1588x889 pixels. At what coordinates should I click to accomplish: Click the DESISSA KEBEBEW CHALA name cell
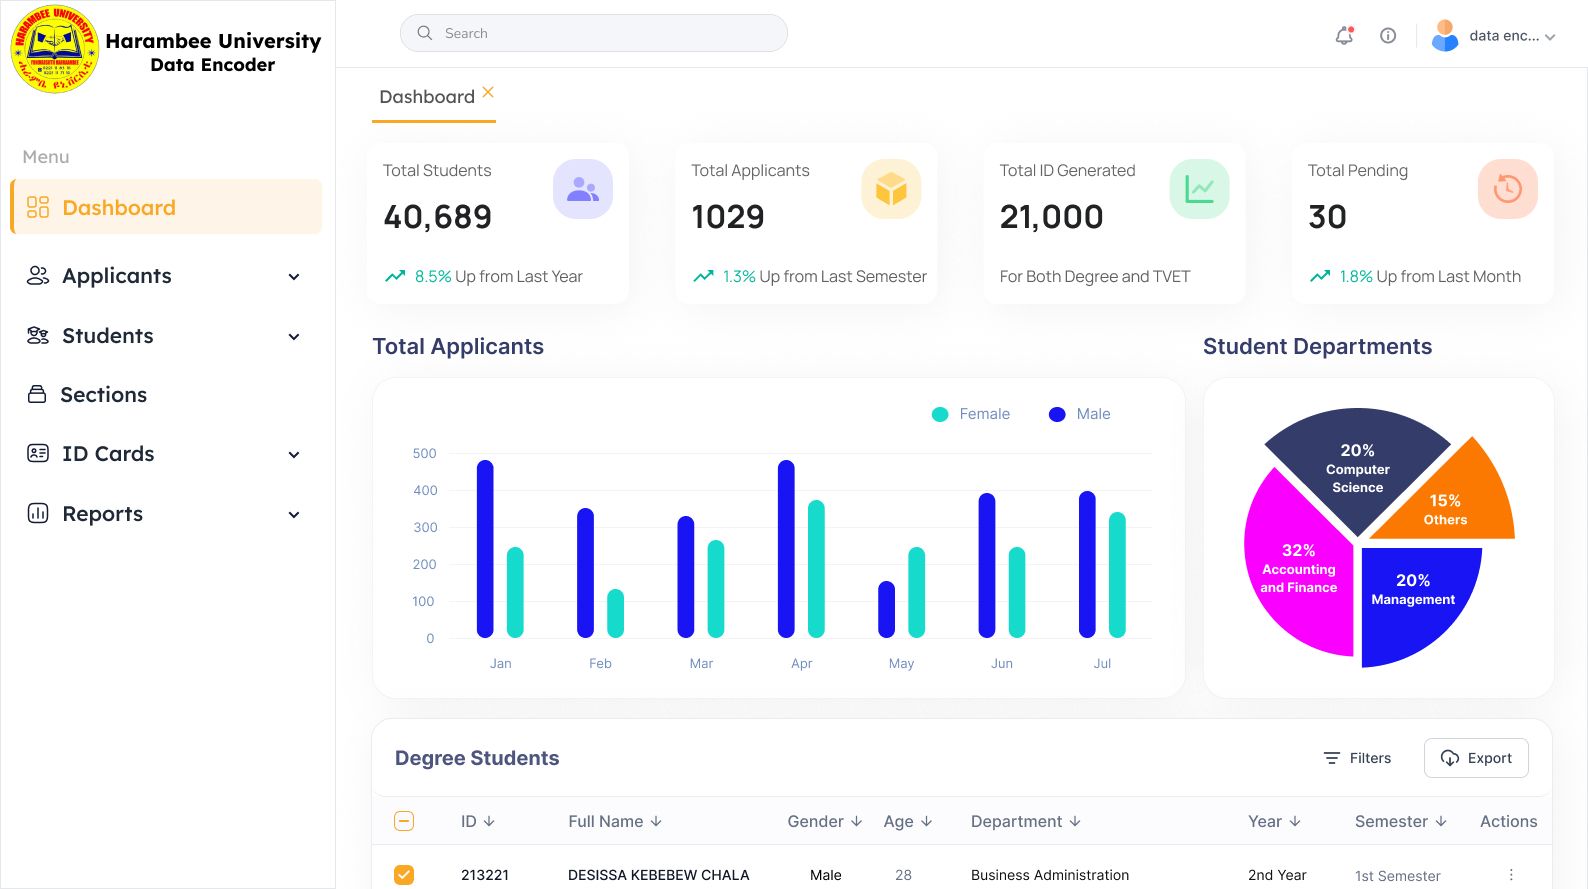658,875
